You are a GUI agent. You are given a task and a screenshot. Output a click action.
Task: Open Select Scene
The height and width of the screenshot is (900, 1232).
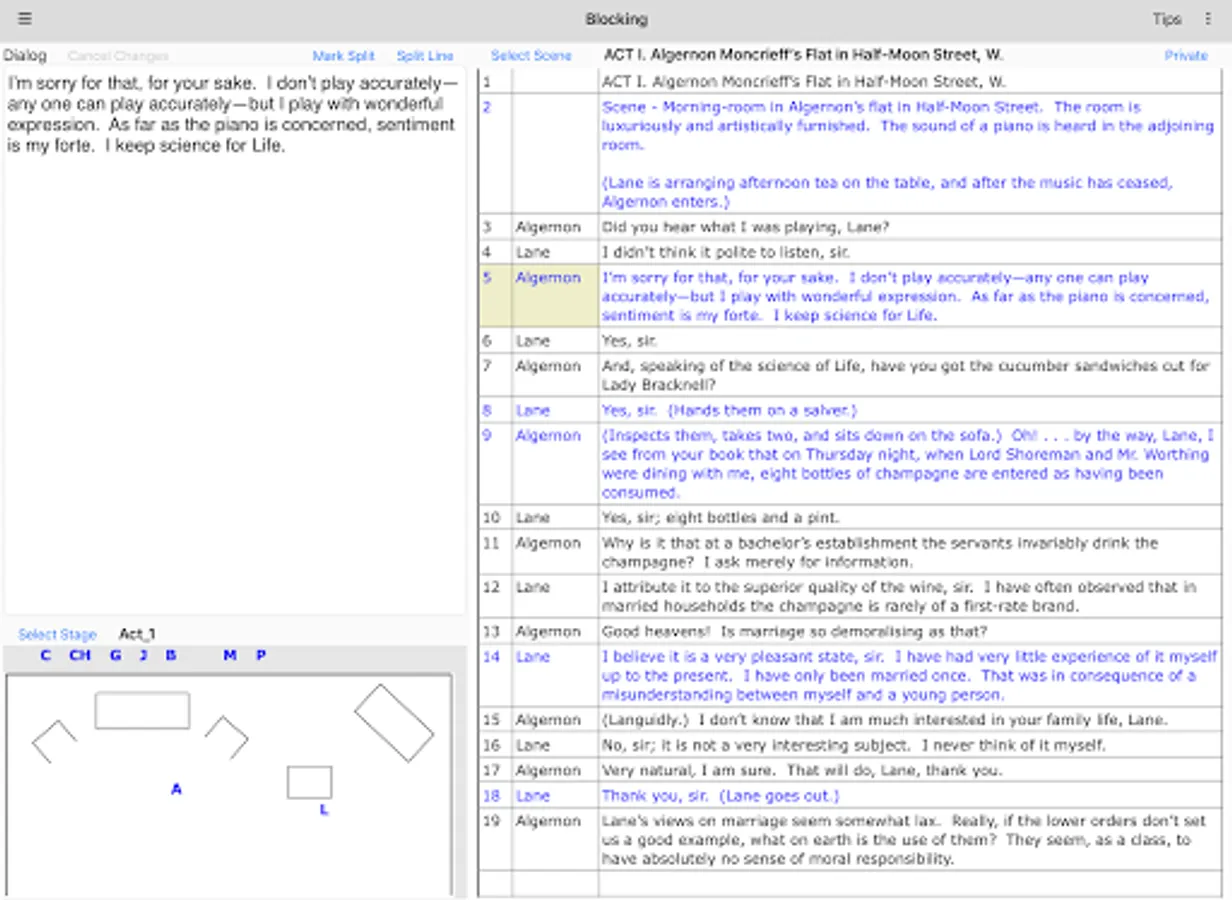tap(531, 56)
